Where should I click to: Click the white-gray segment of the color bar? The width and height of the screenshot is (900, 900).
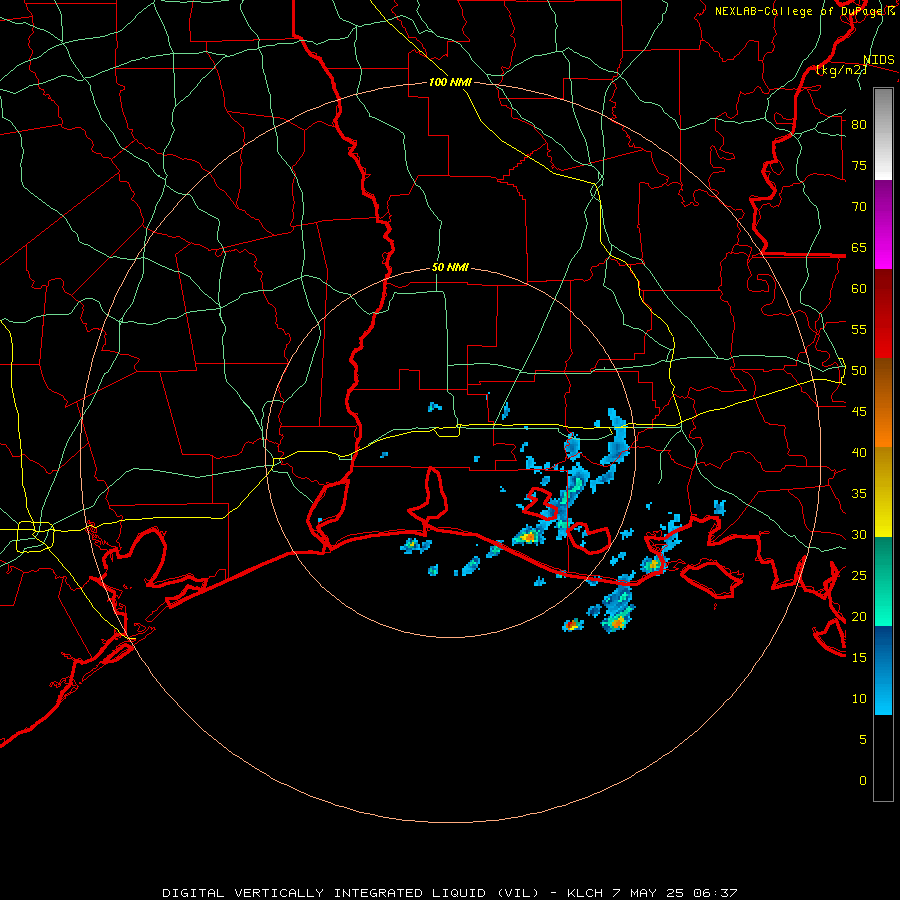coord(883,134)
